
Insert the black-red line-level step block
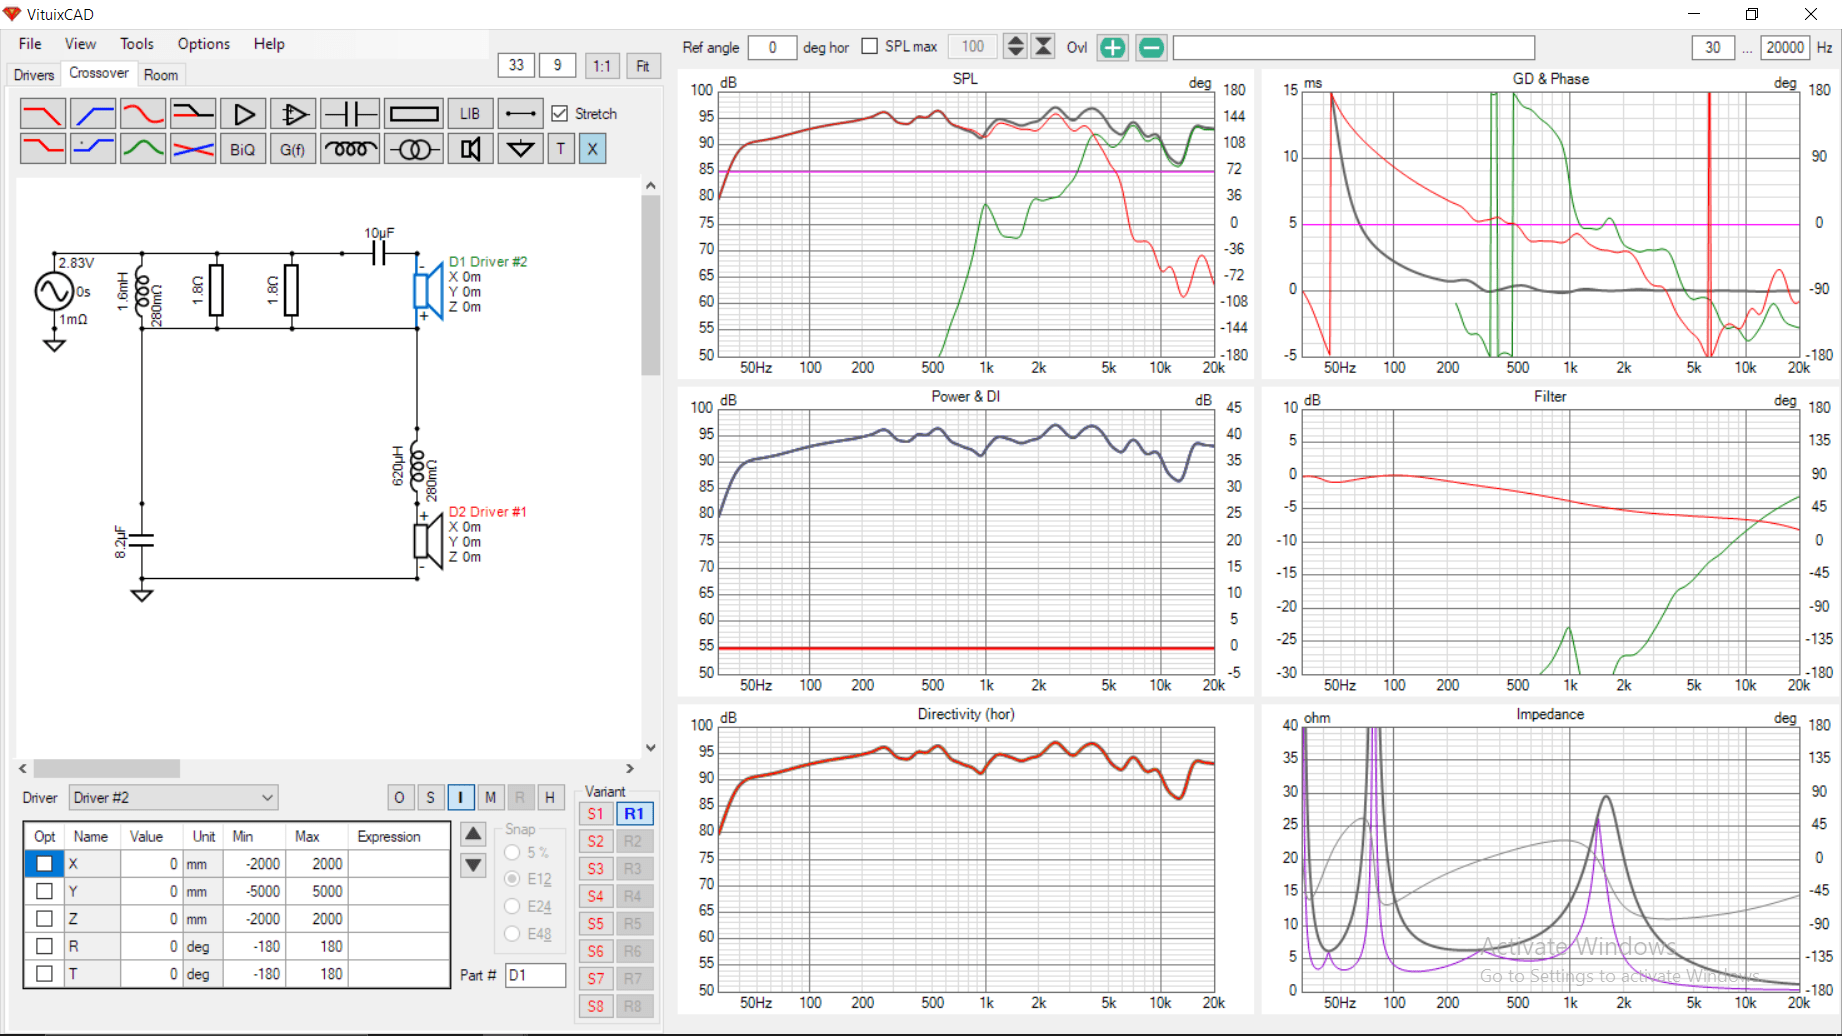point(193,114)
